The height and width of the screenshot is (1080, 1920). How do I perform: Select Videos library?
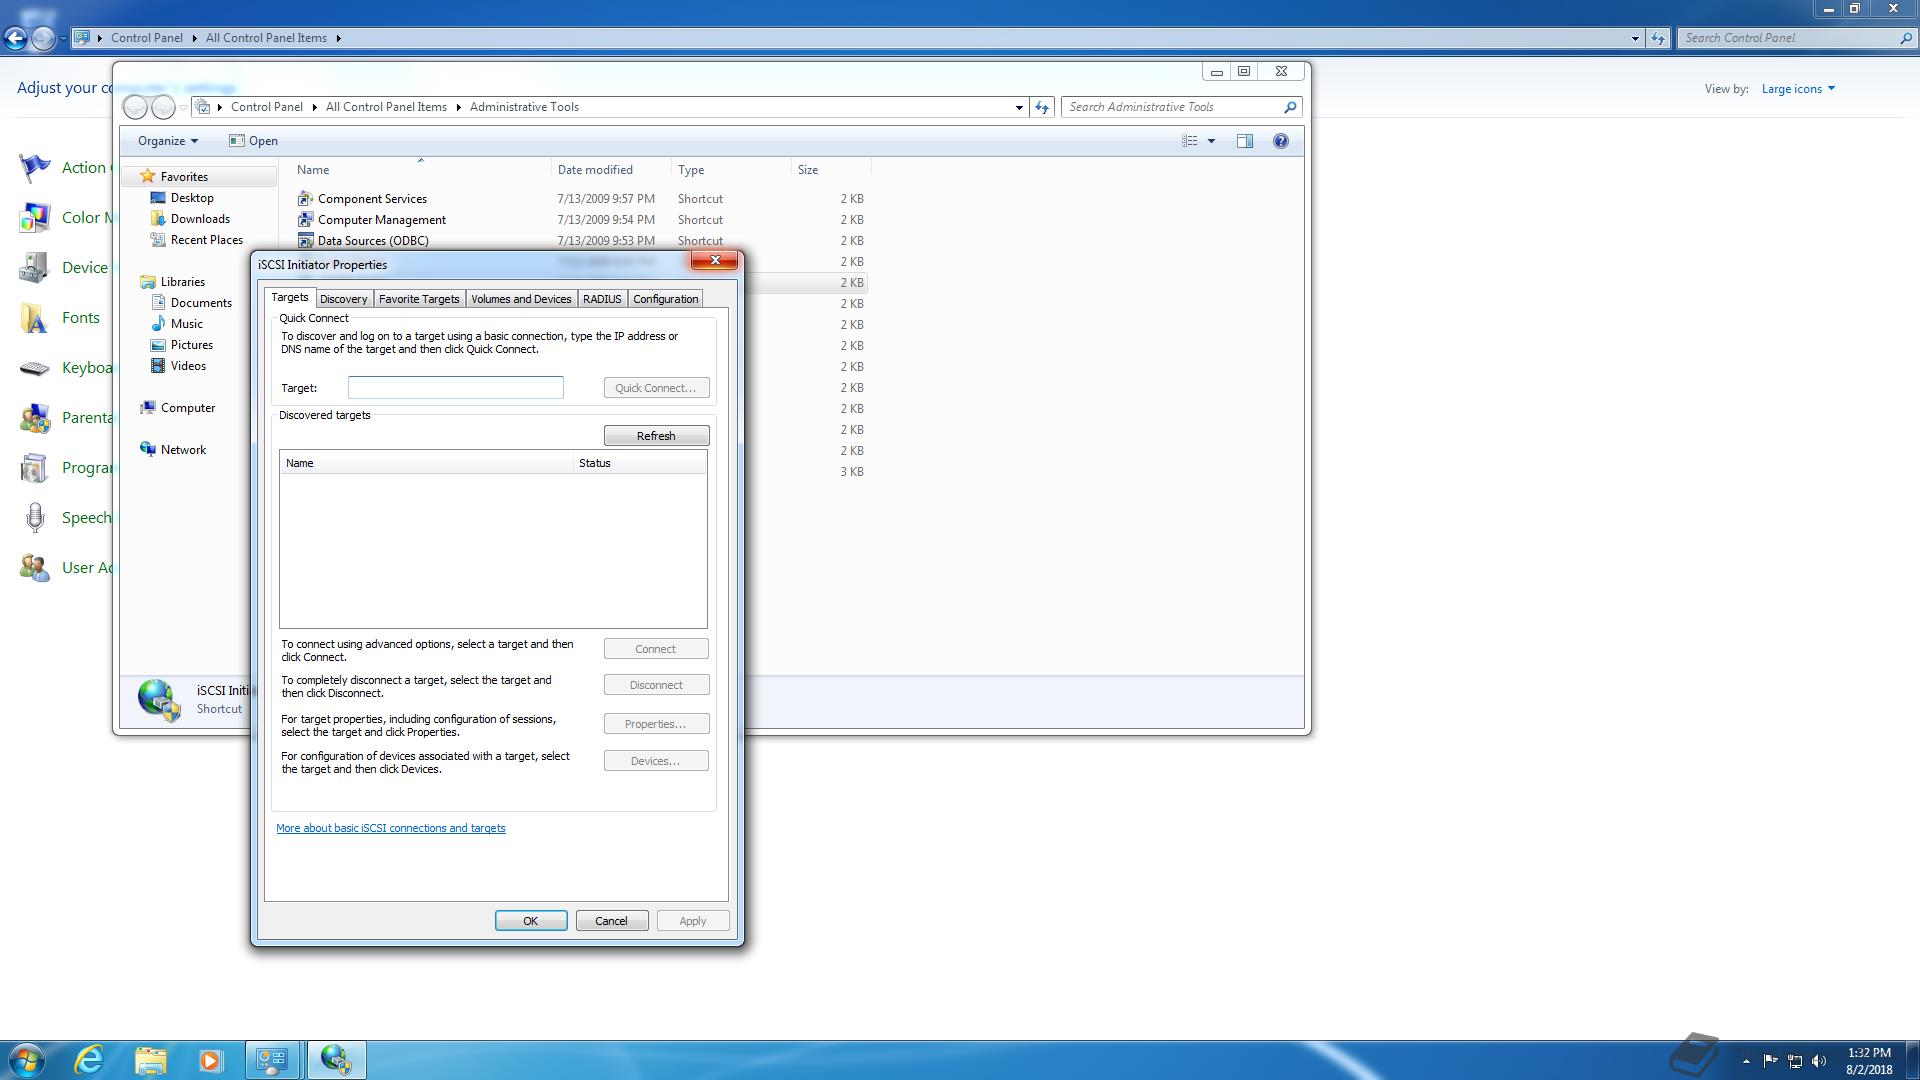point(188,366)
